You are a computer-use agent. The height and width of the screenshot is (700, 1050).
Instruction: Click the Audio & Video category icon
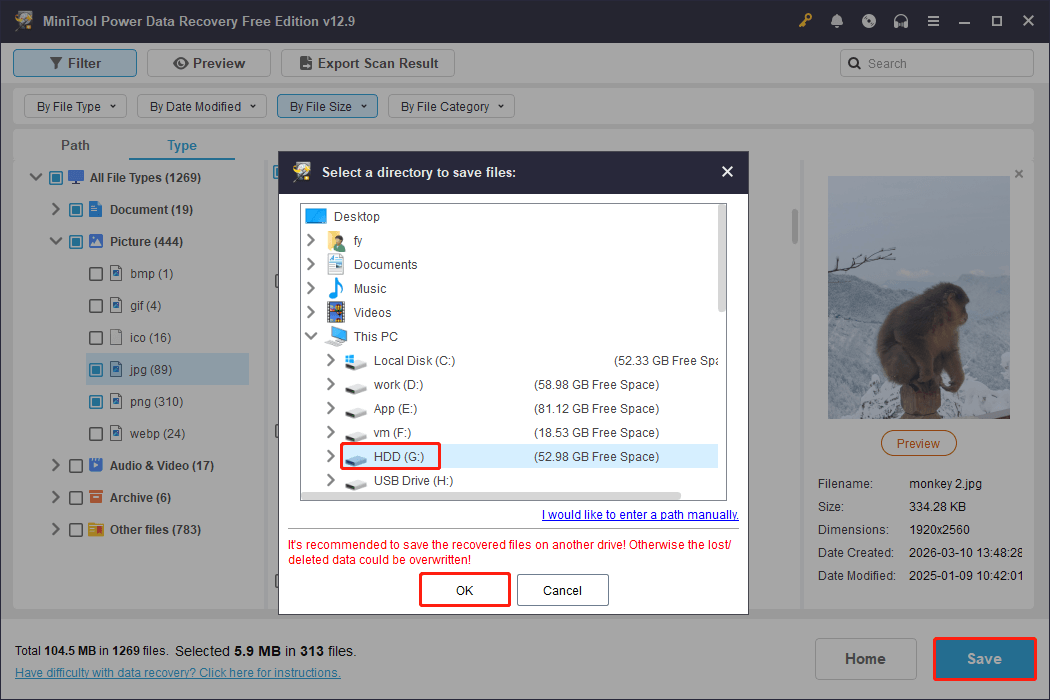pyautogui.click(x=96, y=465)
